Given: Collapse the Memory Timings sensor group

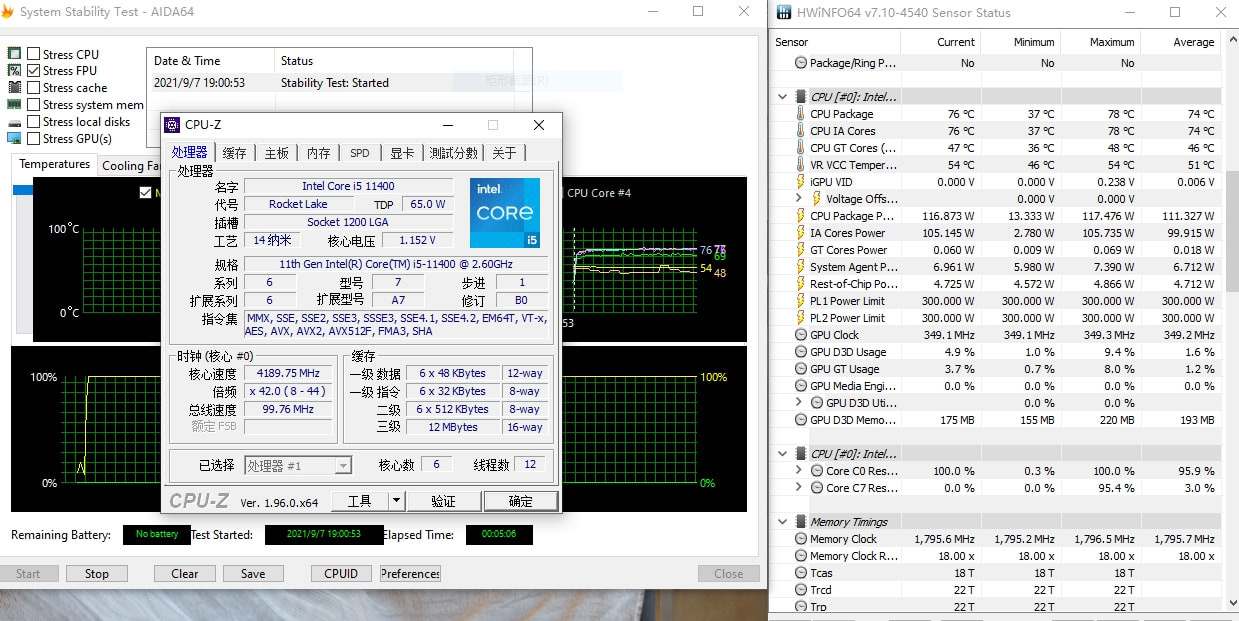Looking at the screenshot, I should 782,522.
